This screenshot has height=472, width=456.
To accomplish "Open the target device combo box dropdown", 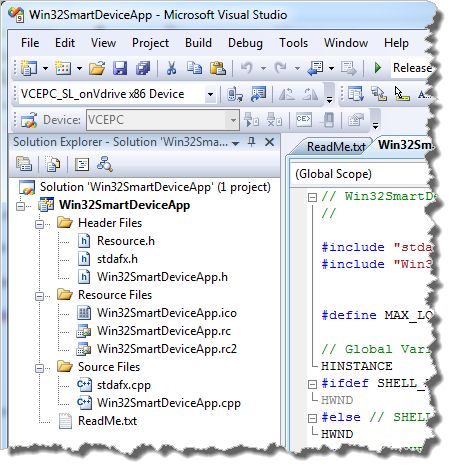I will click(210, 94).
